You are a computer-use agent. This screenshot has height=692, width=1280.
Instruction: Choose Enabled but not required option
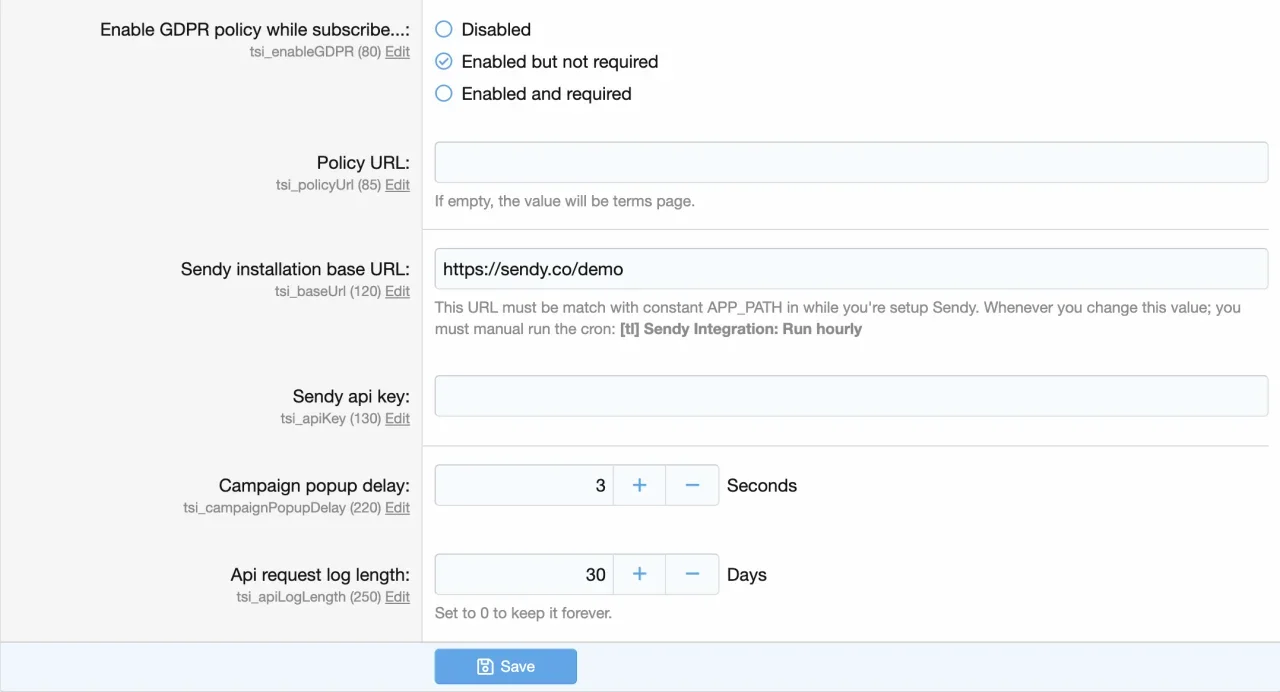coord(444,62)
